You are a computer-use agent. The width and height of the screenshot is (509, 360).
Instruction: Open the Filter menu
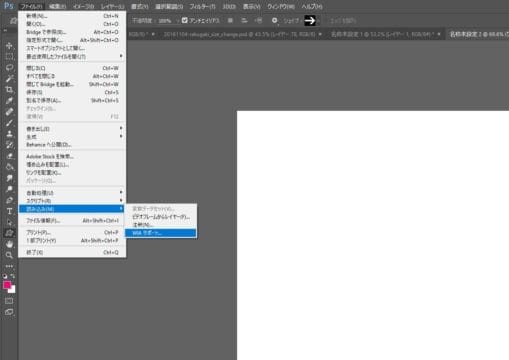pos(202,6)
